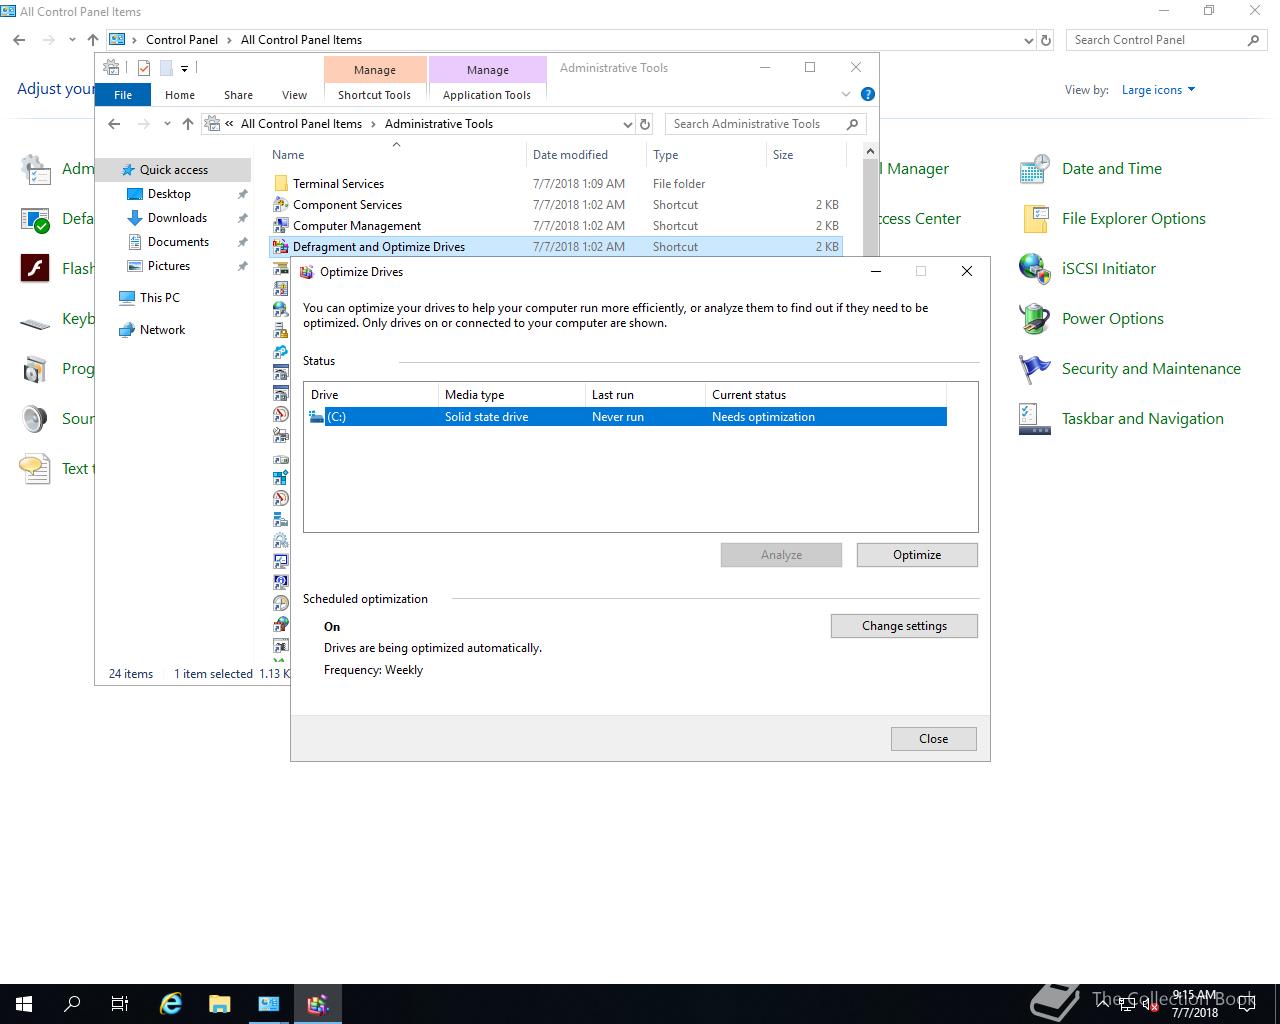Open Security and Maintenance item

pyautogui.click(x=1130, y=369)
